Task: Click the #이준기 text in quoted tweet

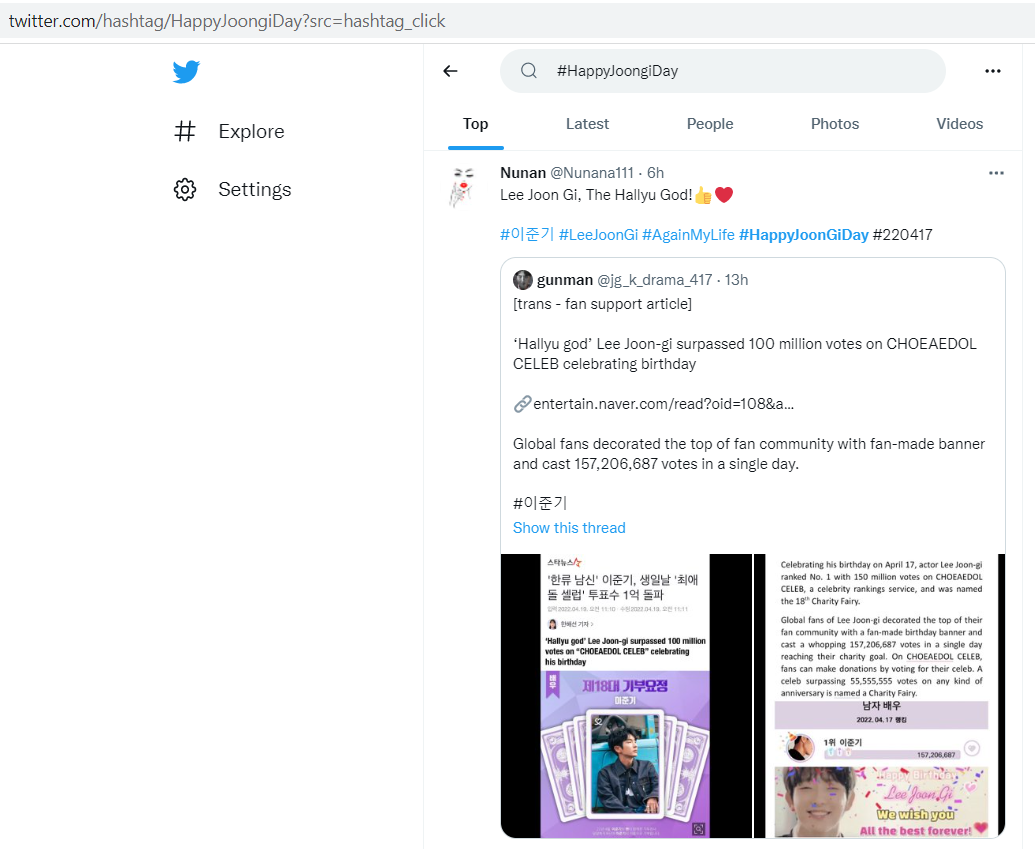Action: click(x=540, y=503)
